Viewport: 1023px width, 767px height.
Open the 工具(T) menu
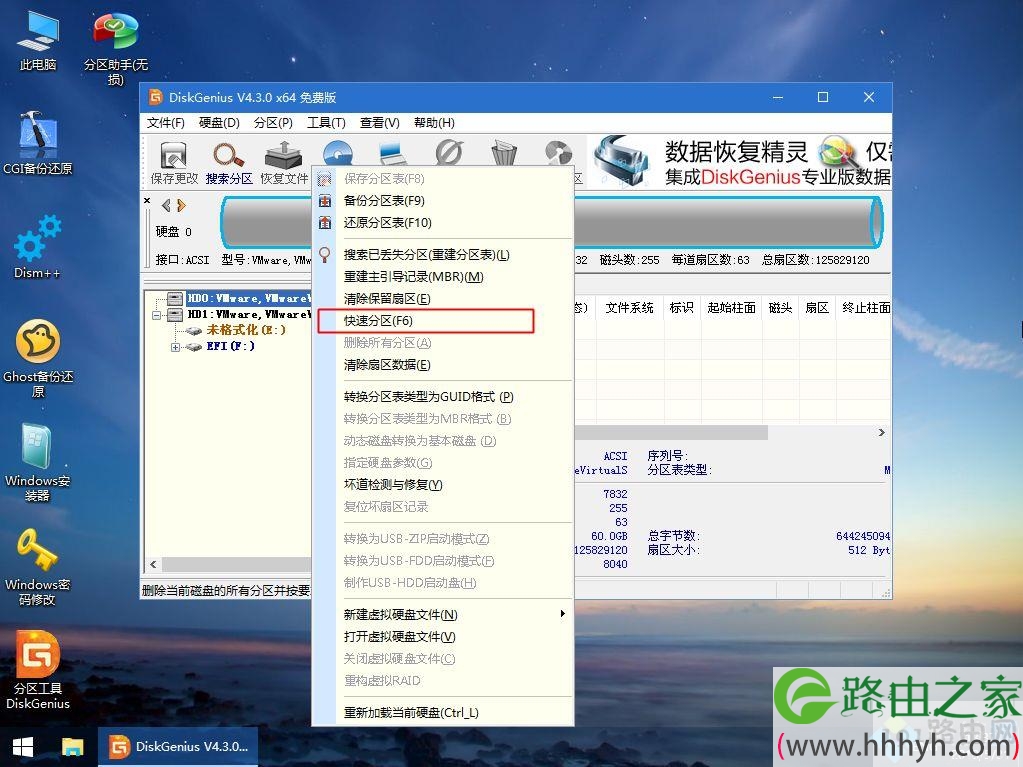[326, 123]
